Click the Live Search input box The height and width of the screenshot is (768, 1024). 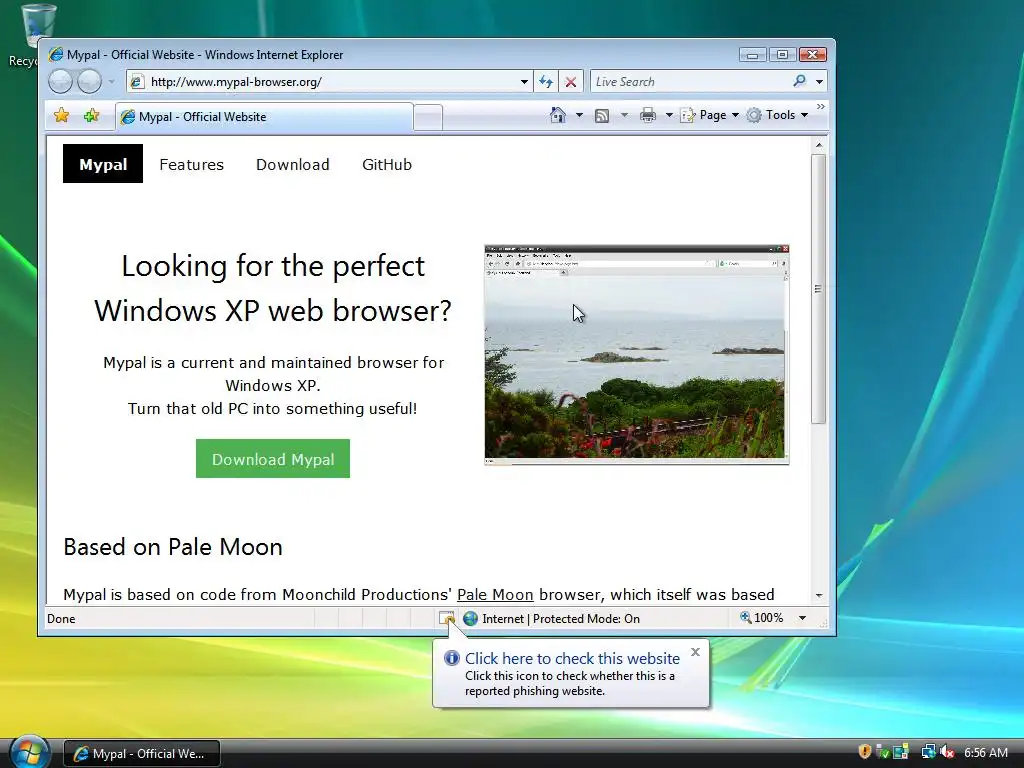click(x=689, y=82)
